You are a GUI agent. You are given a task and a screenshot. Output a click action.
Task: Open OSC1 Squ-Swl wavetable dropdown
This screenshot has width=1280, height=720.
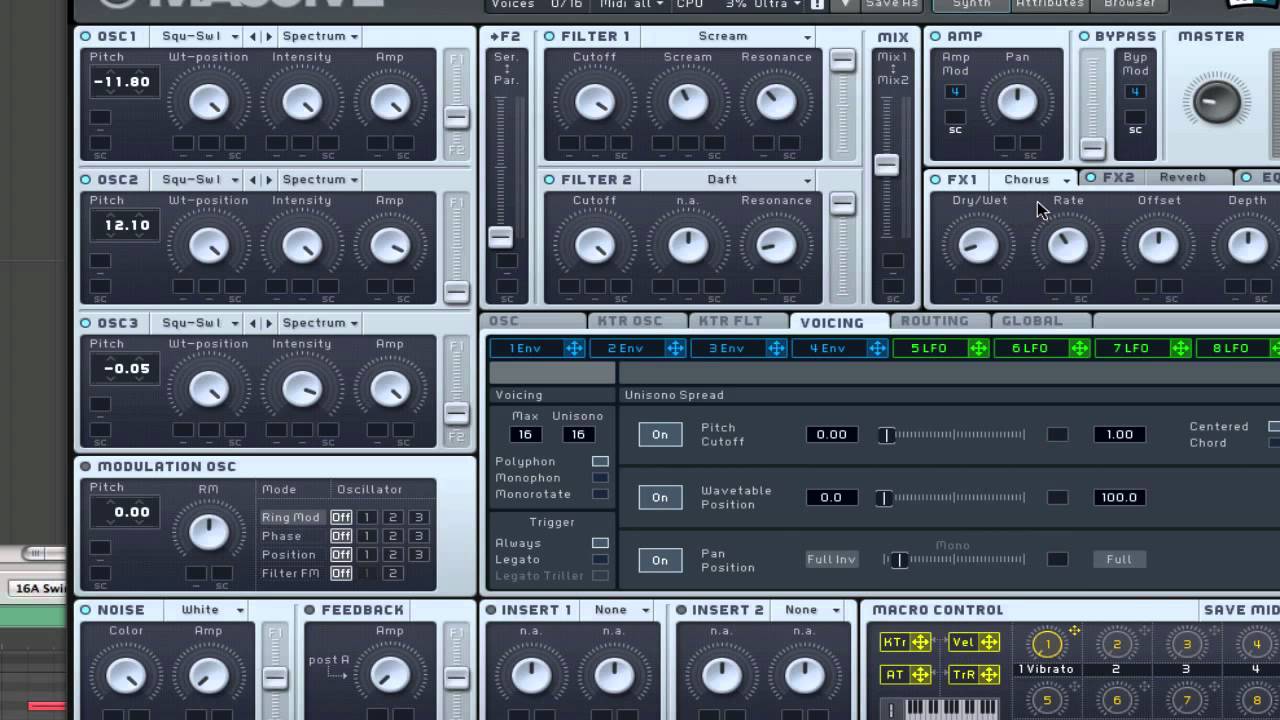pyautogui.click(x=201, y=36)
